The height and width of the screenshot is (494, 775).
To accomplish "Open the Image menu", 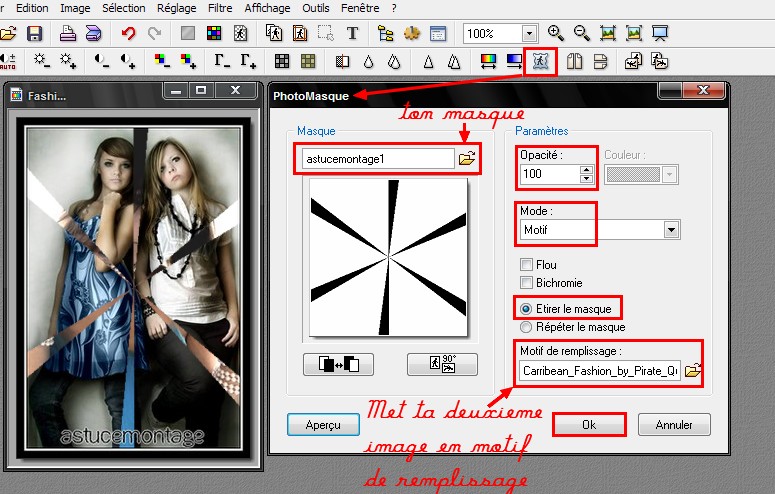I will tap(75, 8).
